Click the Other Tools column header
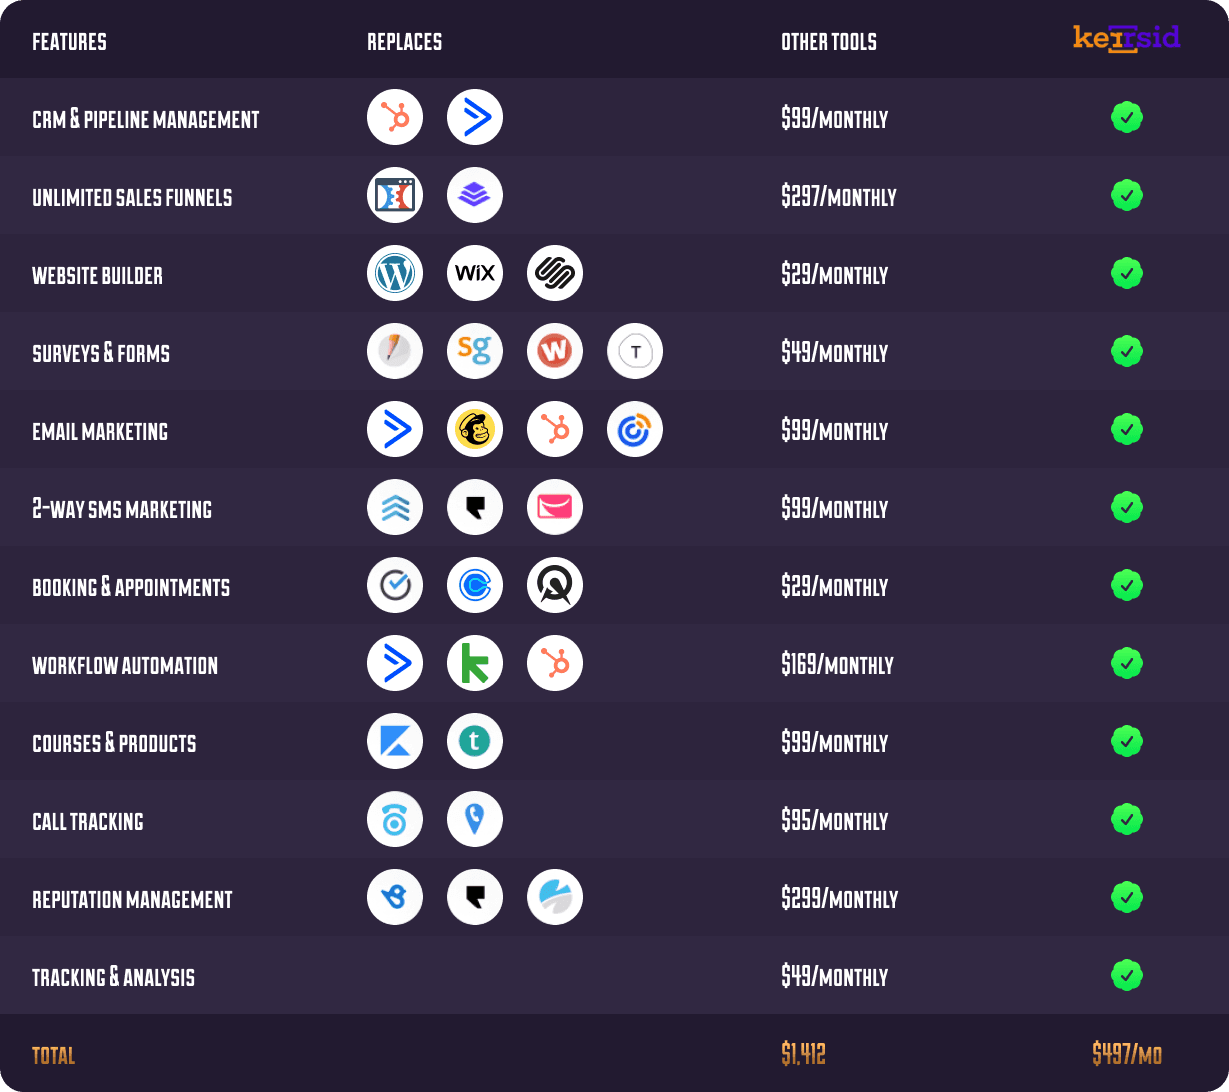This screenshot has height=1092, width=1229. (x=829, y=42)
